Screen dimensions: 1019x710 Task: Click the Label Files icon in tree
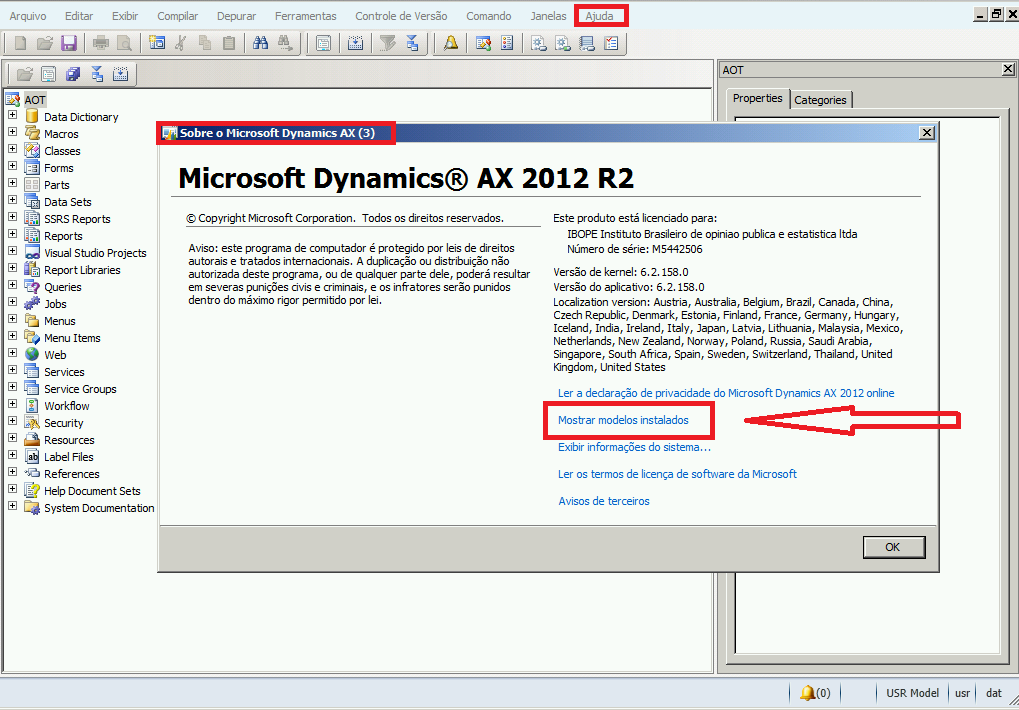click(x=32, y=456)
